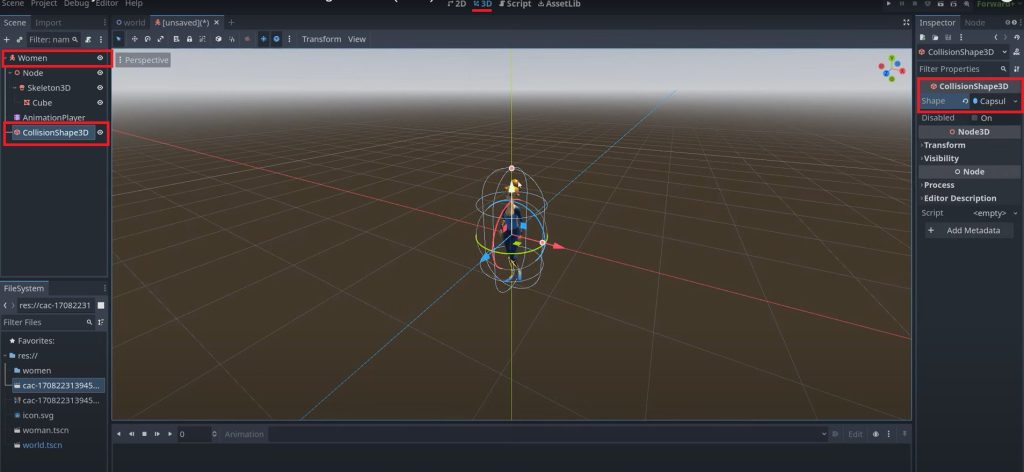Activate the Select mode arrow tool
The width and height of the screenshot is (1024, 472).
pos(119,39)
